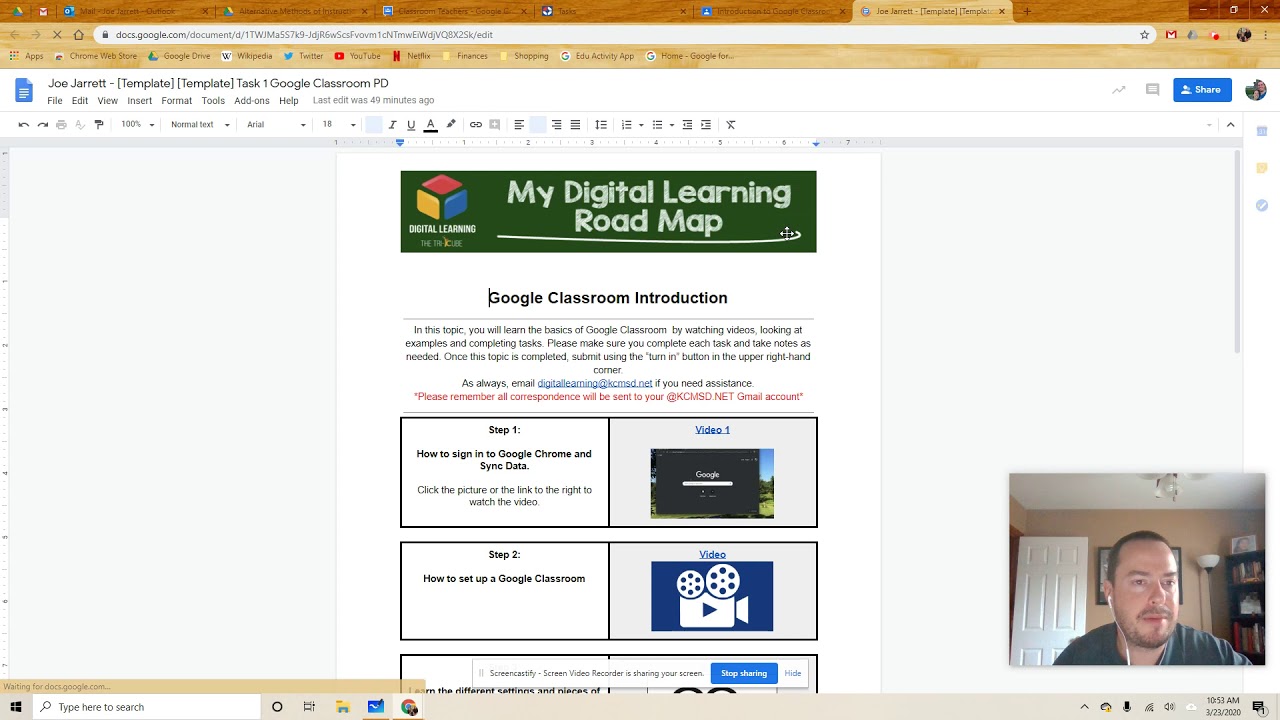This screenshot has height=720, width=1280.
Task: Click the decrease indent icon
Action: point(687,124)
